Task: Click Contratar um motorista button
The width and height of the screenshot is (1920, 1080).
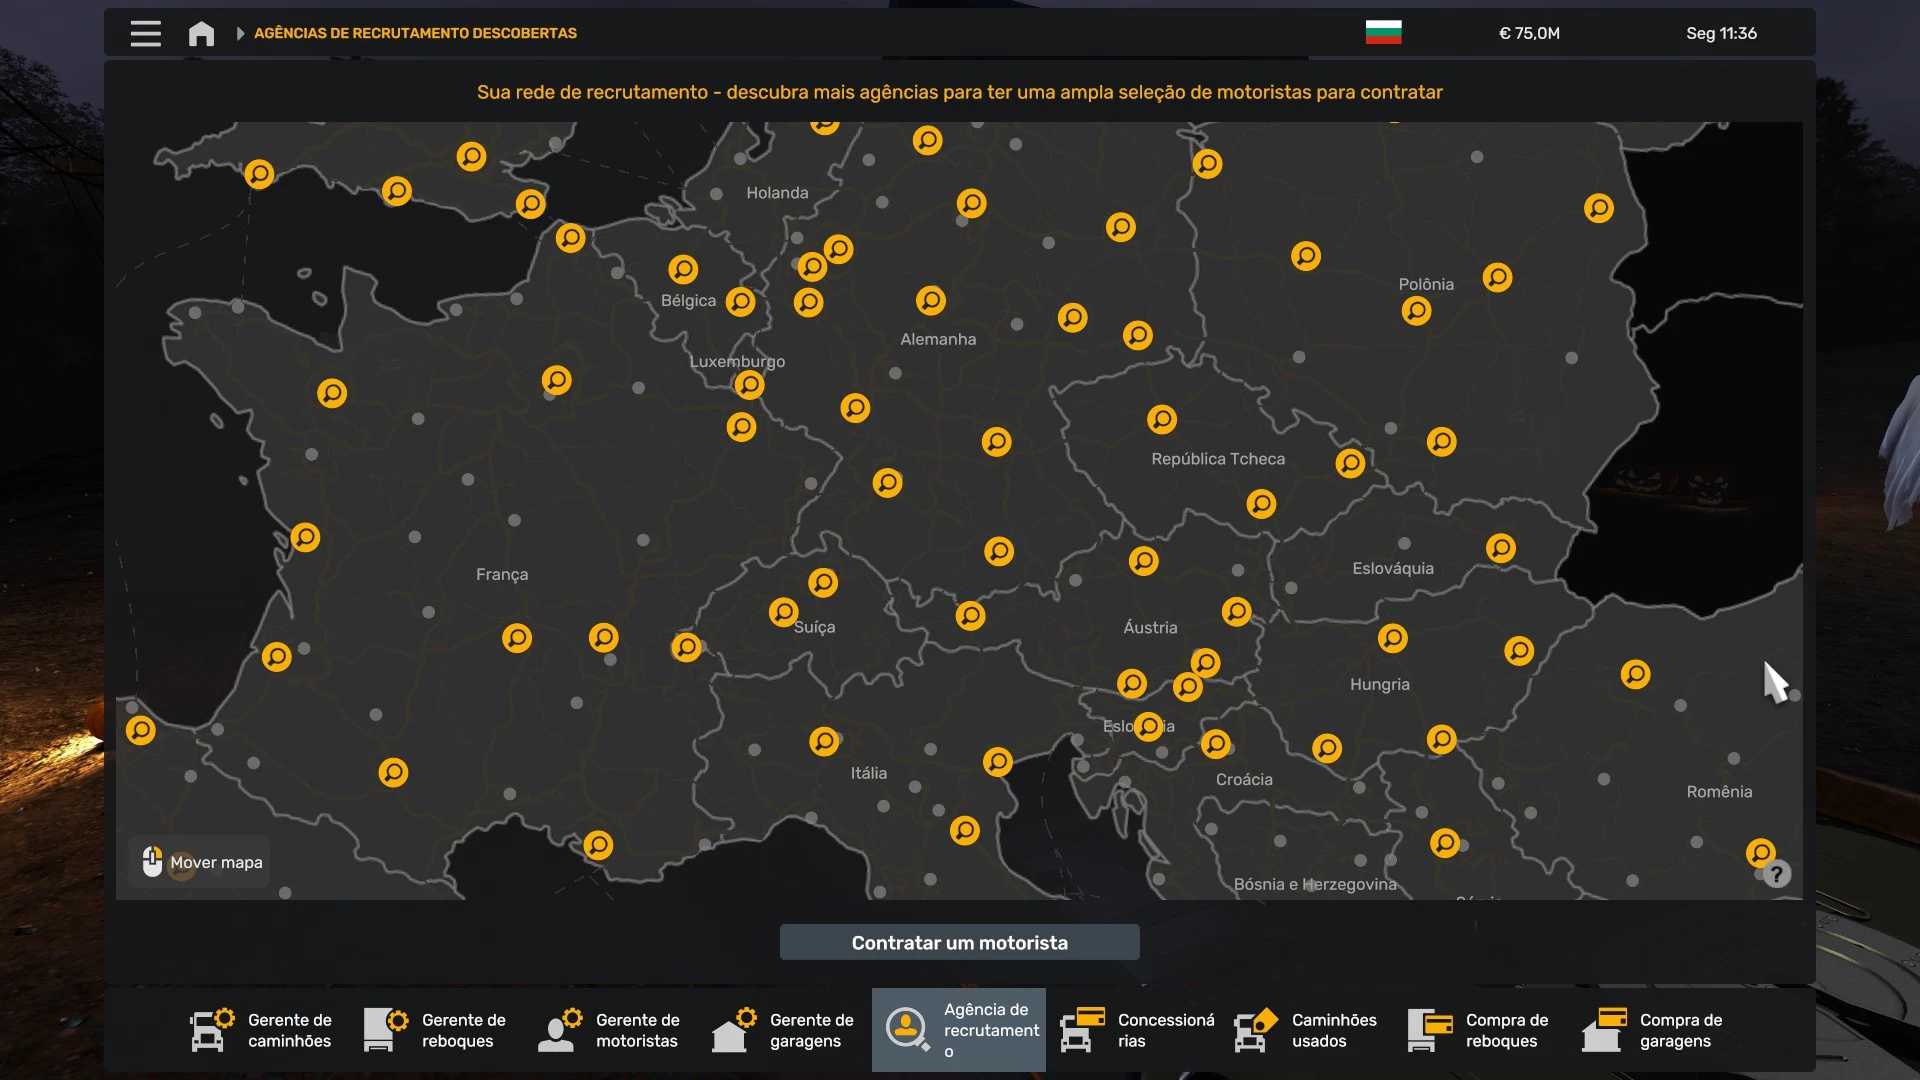Action: coord(959,943)
